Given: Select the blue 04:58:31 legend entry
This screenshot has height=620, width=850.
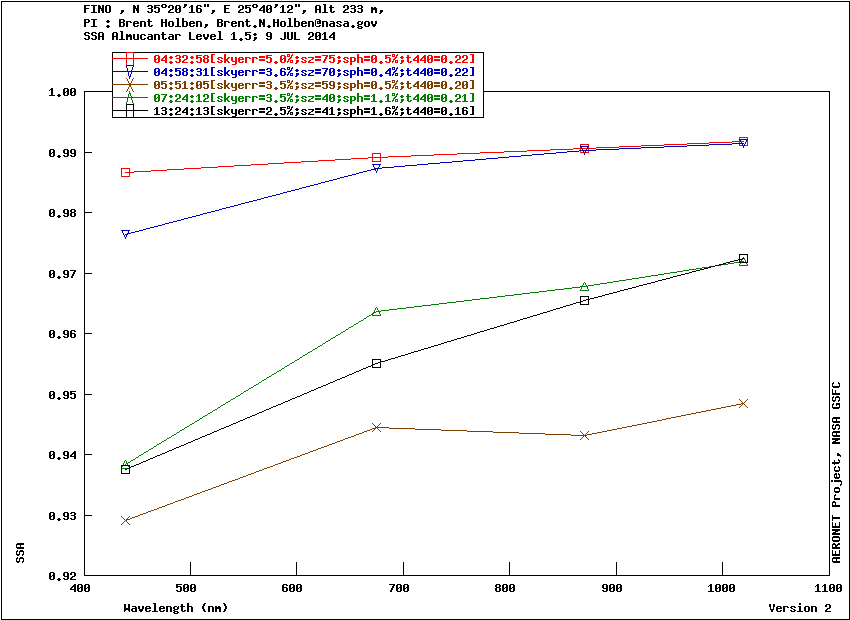Looking at the screenshot, I should point(313,72).
